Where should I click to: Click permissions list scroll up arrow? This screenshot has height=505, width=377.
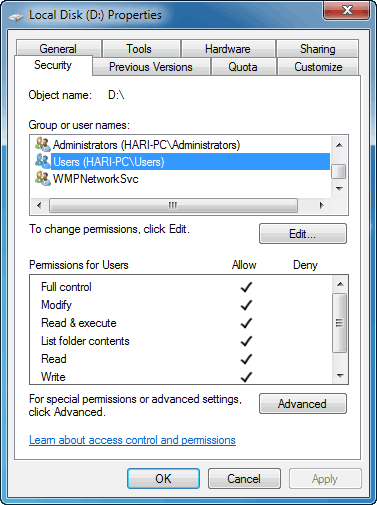[340, 284]
